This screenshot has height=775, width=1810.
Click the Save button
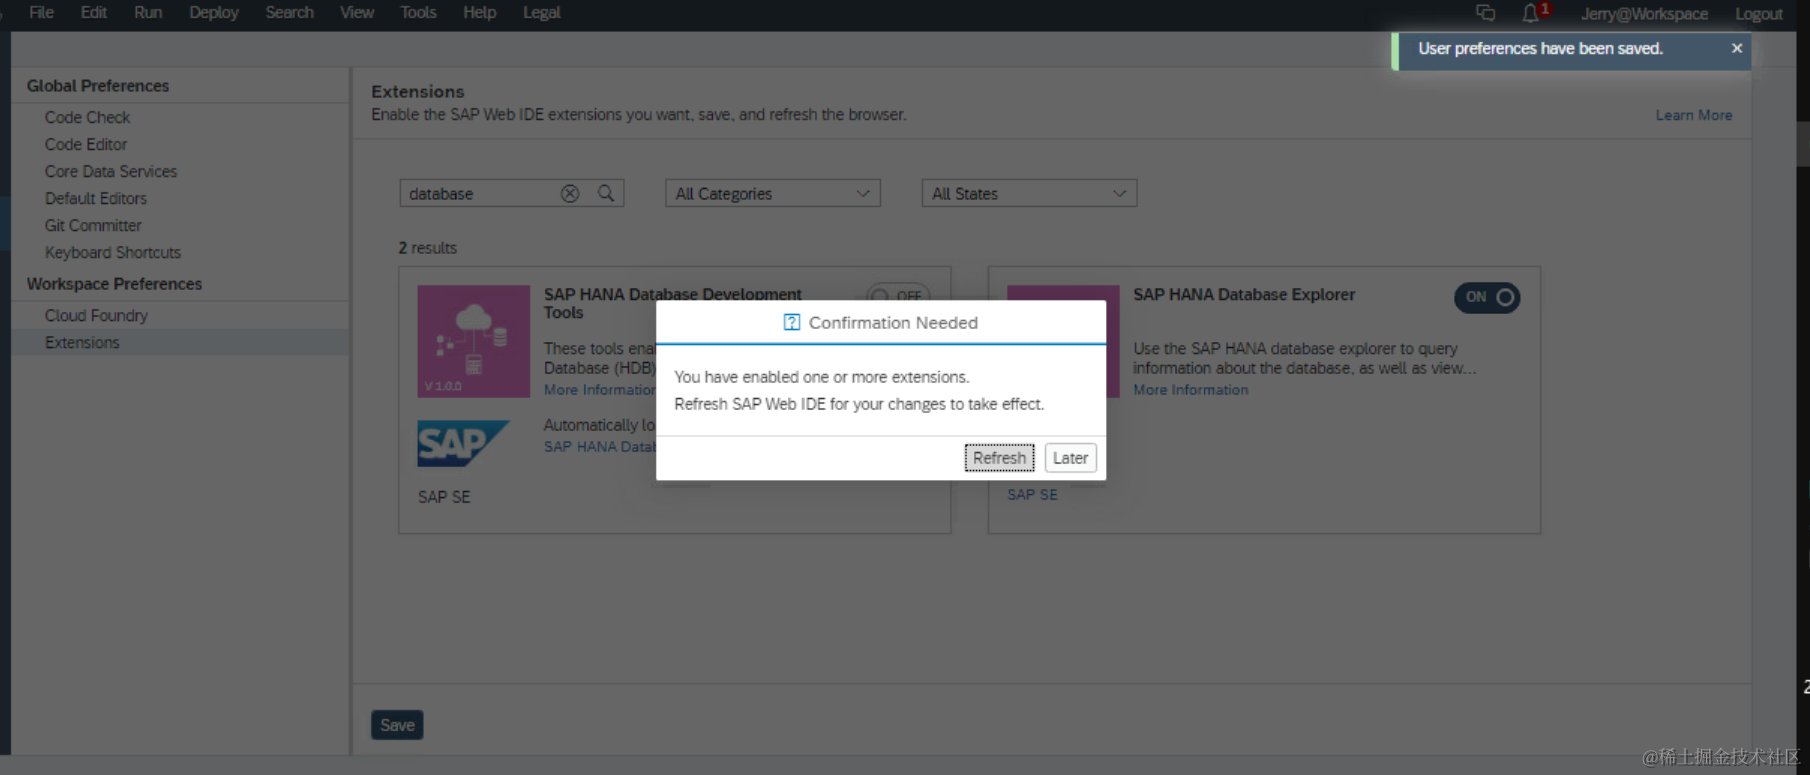397,725
